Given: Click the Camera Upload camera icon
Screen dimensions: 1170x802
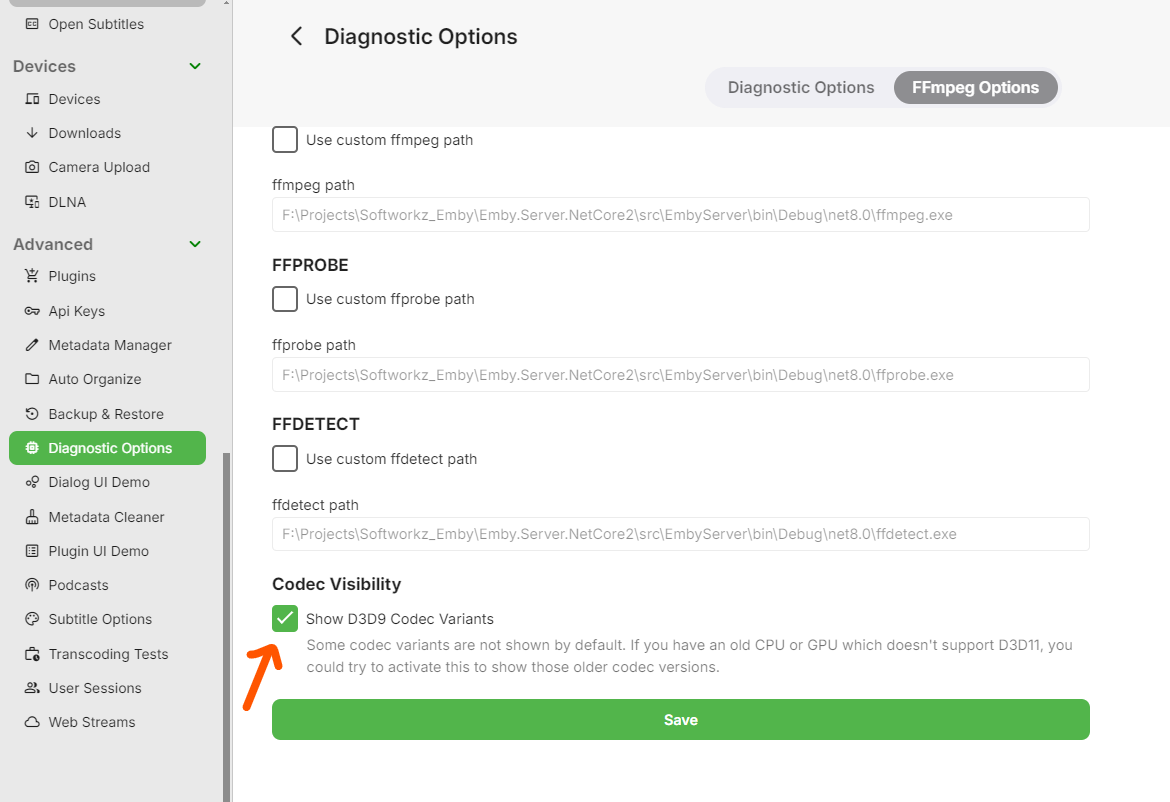Looking at the screenshot, I should coord(32,167).
